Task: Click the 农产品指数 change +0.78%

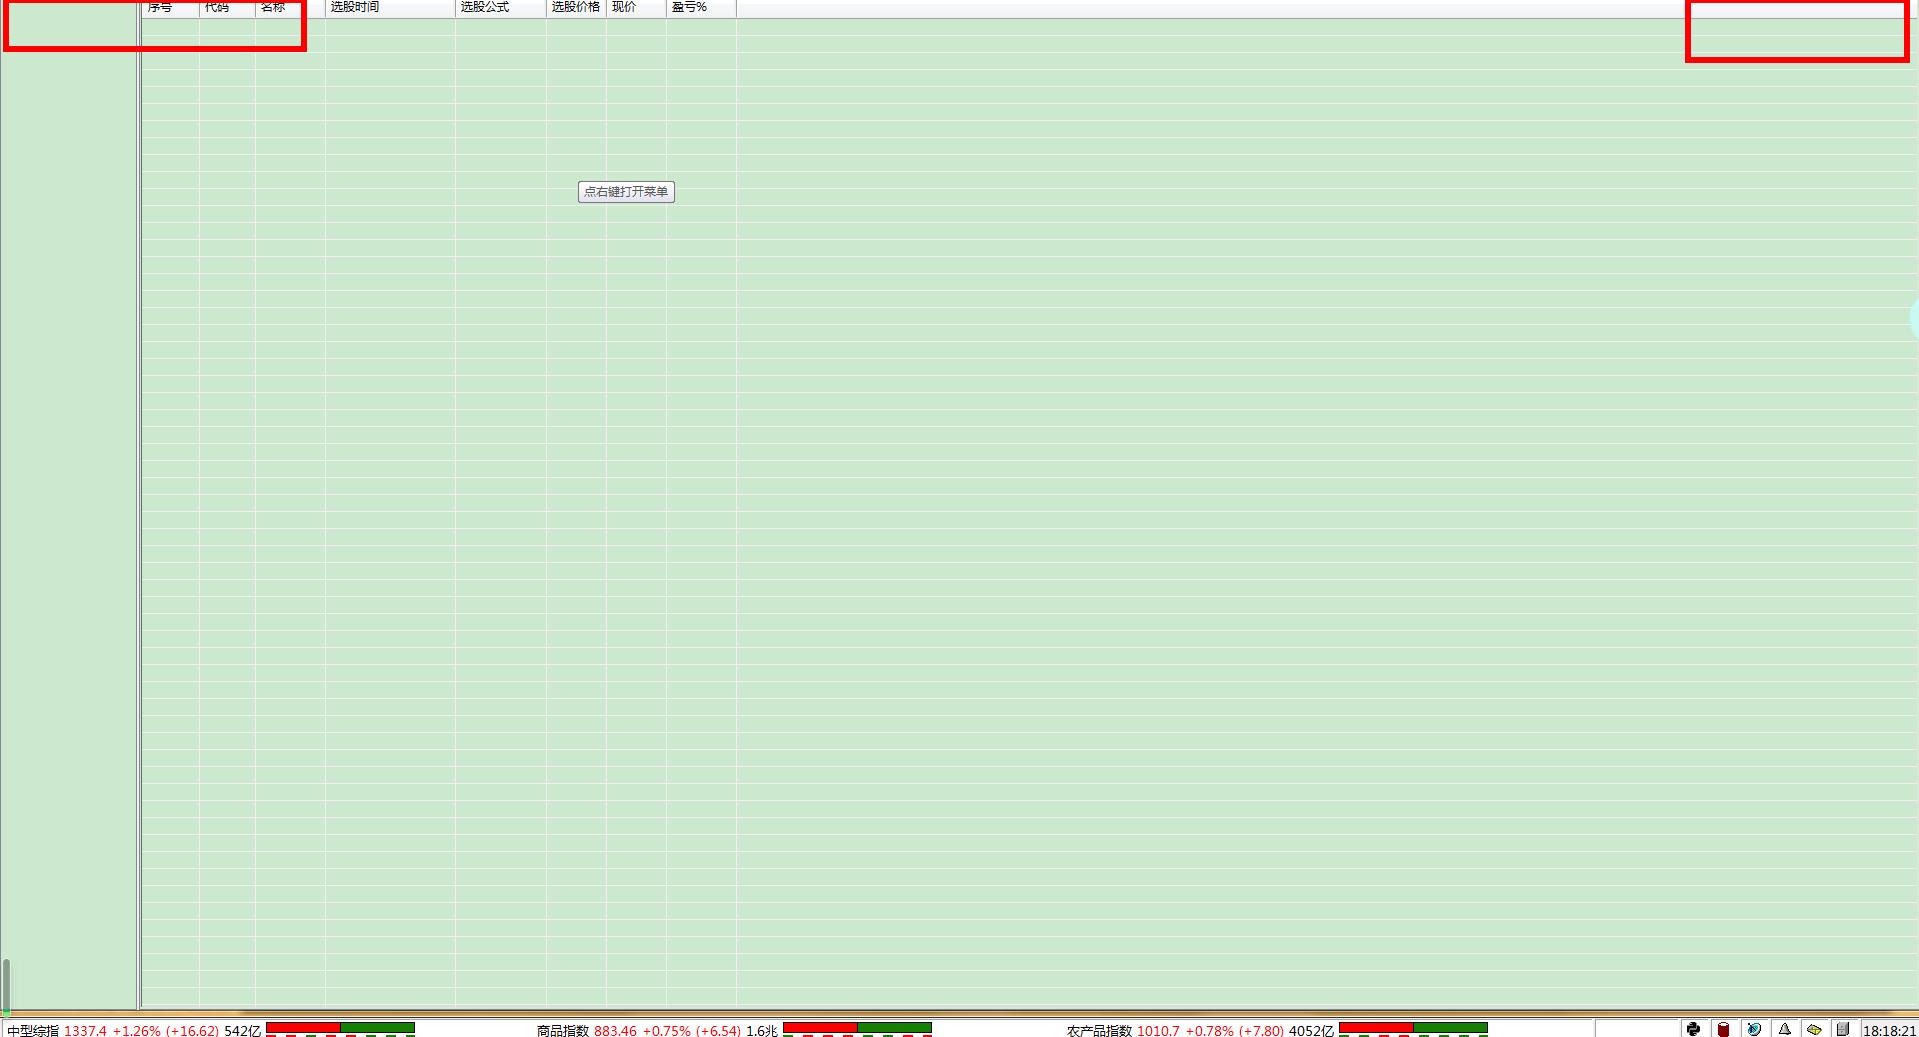Action: pyautogui.click(x=1210, y=1030)
